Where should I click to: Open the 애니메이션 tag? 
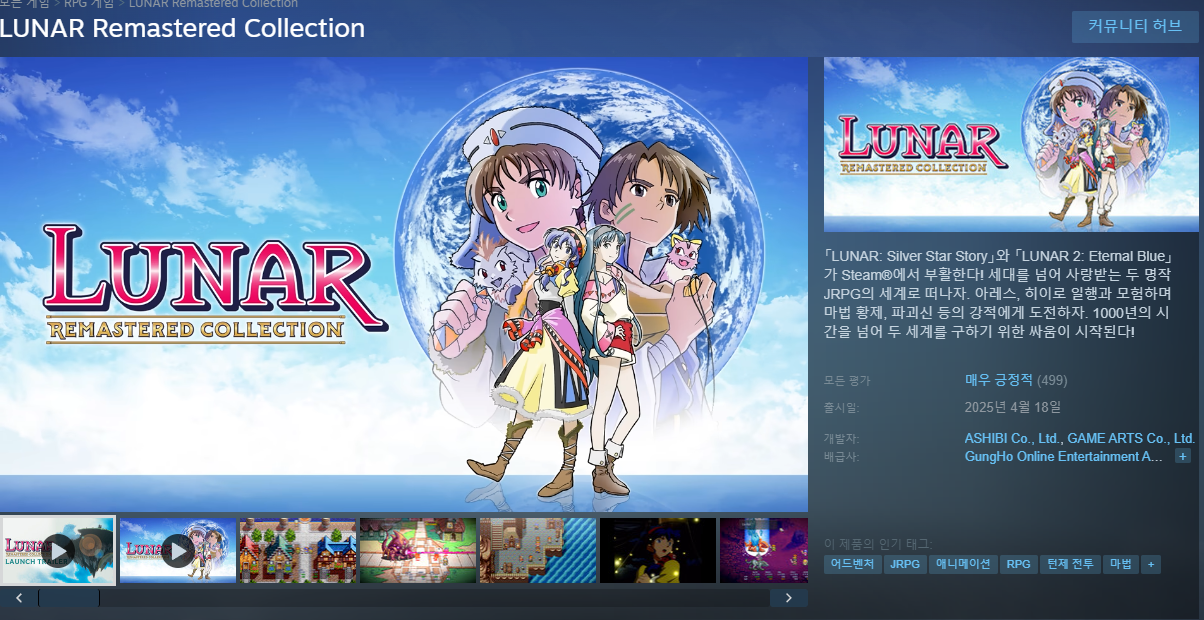click(963, 565)
